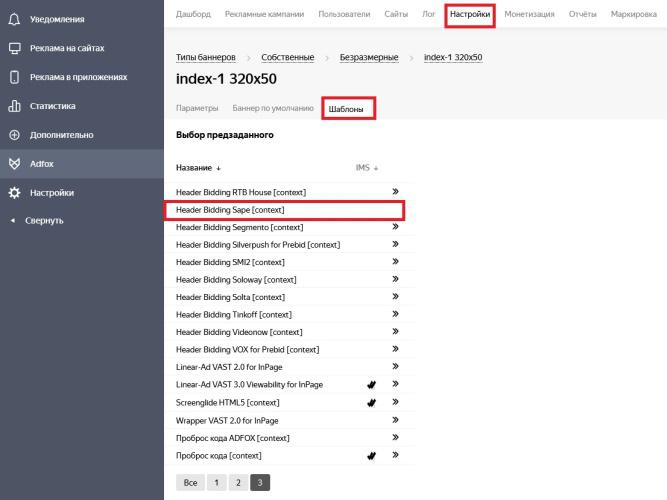Select Header Bidding RTB House [context] text
This screenshot has height=500, width=667.
(241, 192)
